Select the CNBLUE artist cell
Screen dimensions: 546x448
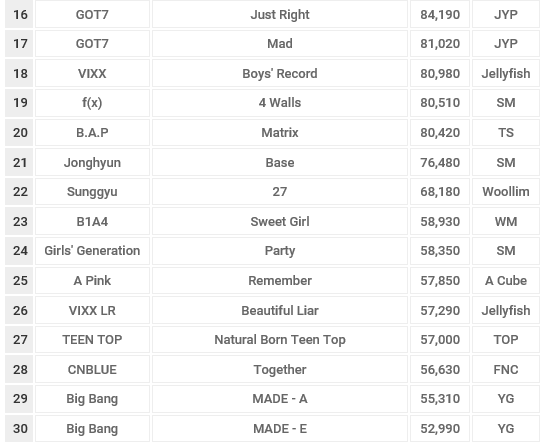[92, 369]
